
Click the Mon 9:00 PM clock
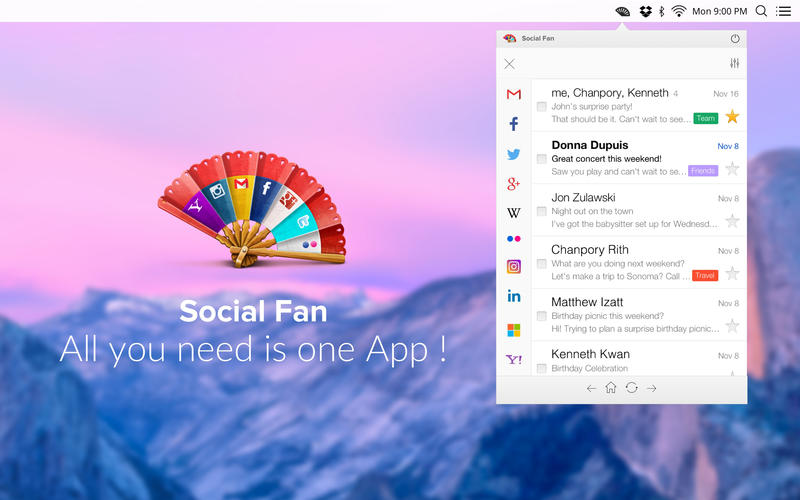(x=719, y=11)
